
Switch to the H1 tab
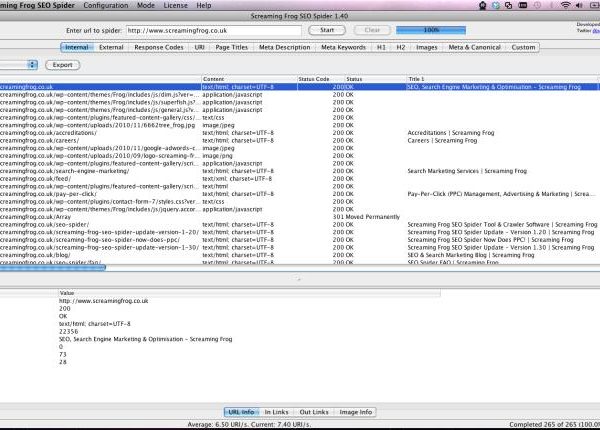(381, 47)
